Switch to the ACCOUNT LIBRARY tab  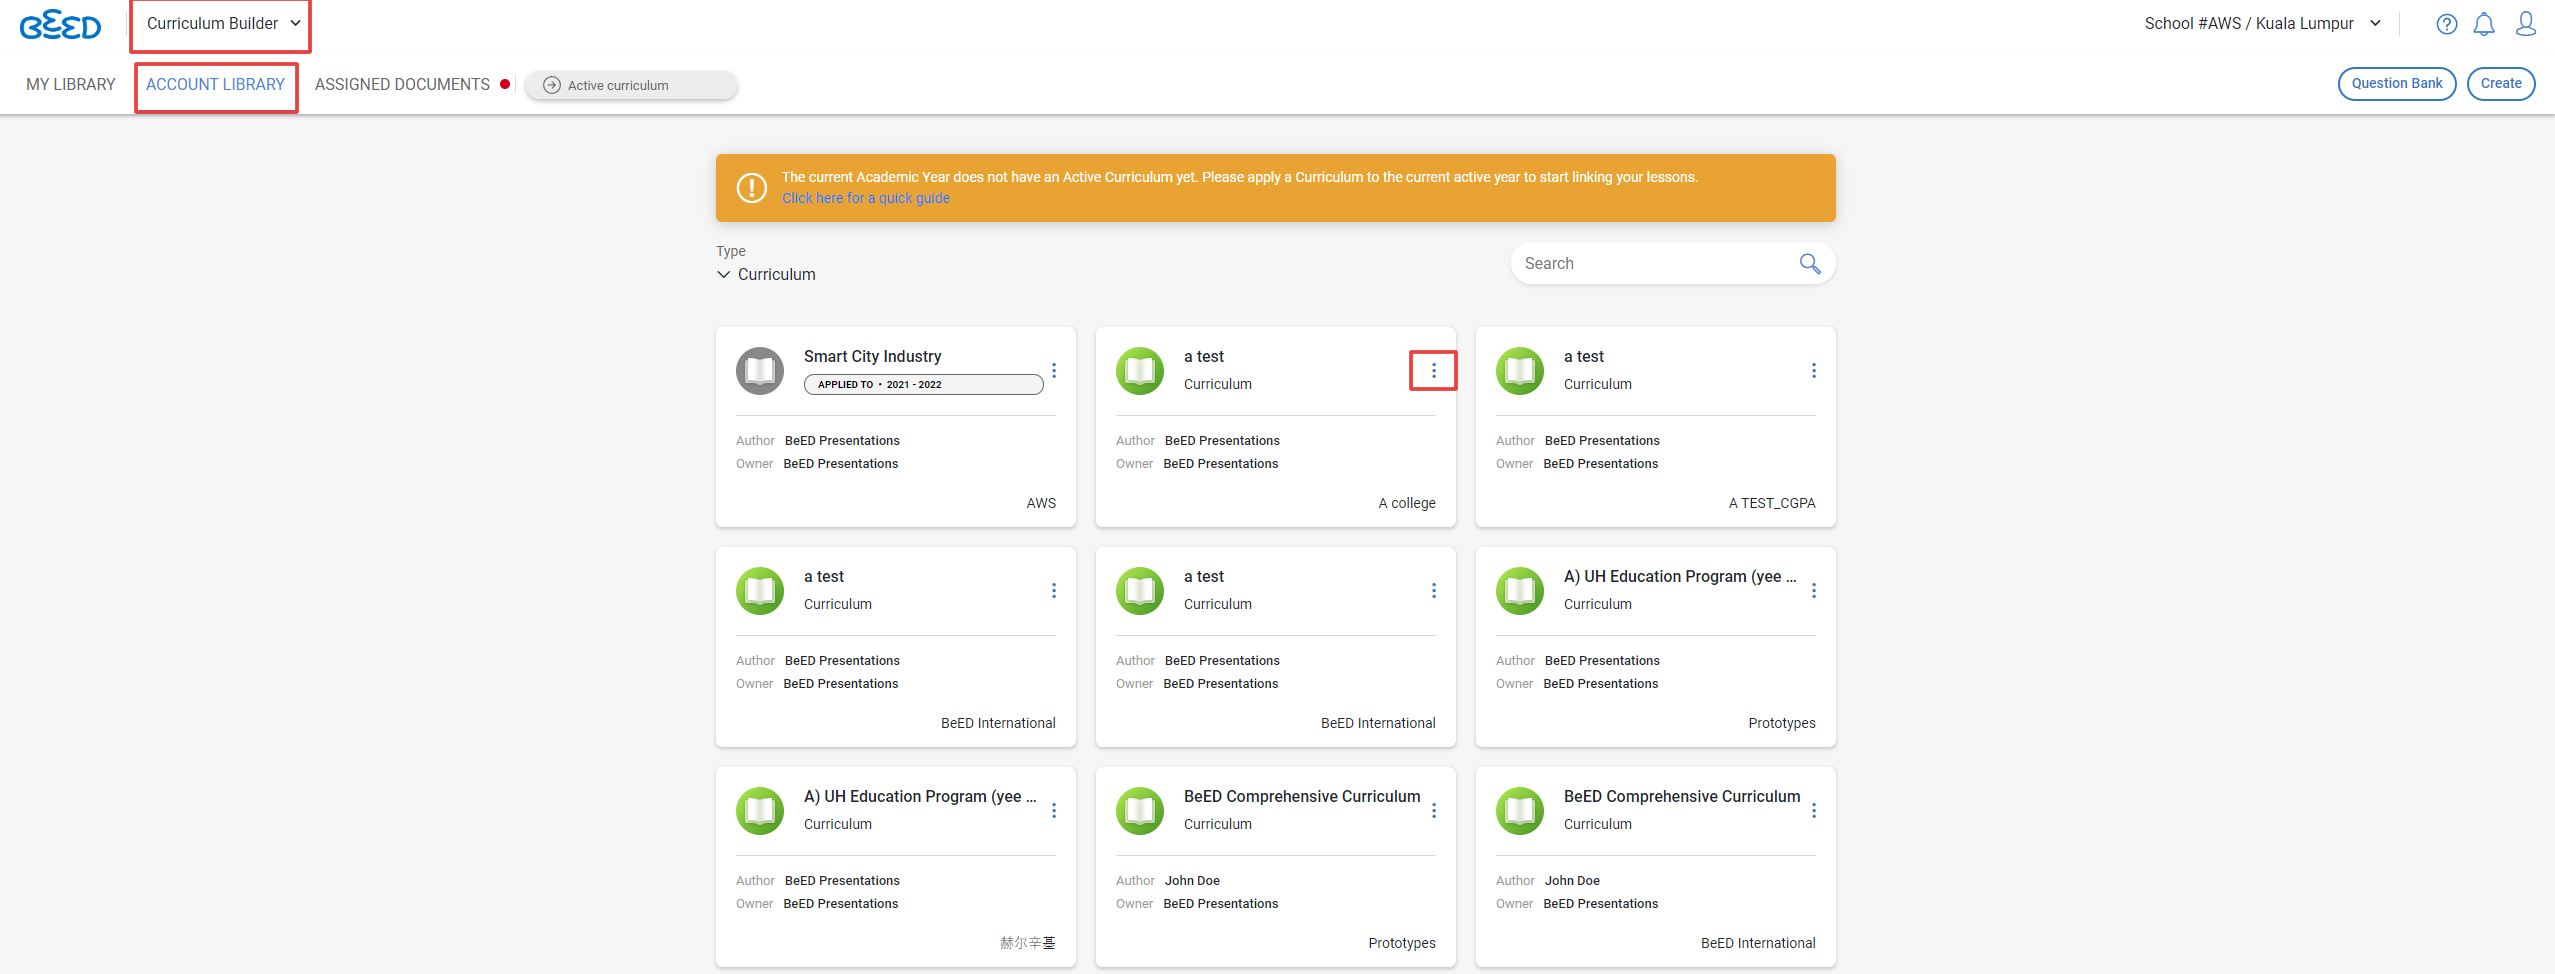(215, 85)
